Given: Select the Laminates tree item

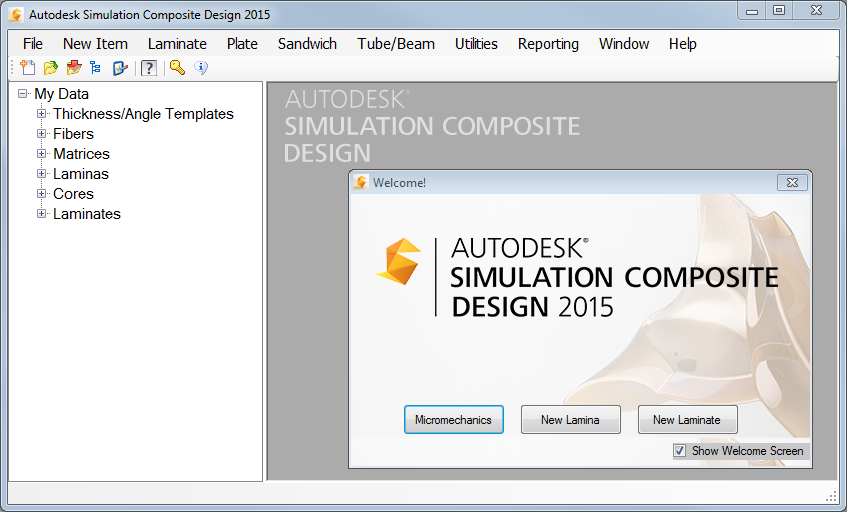Looking at the screenshot, I should click(x=86, y=214).
